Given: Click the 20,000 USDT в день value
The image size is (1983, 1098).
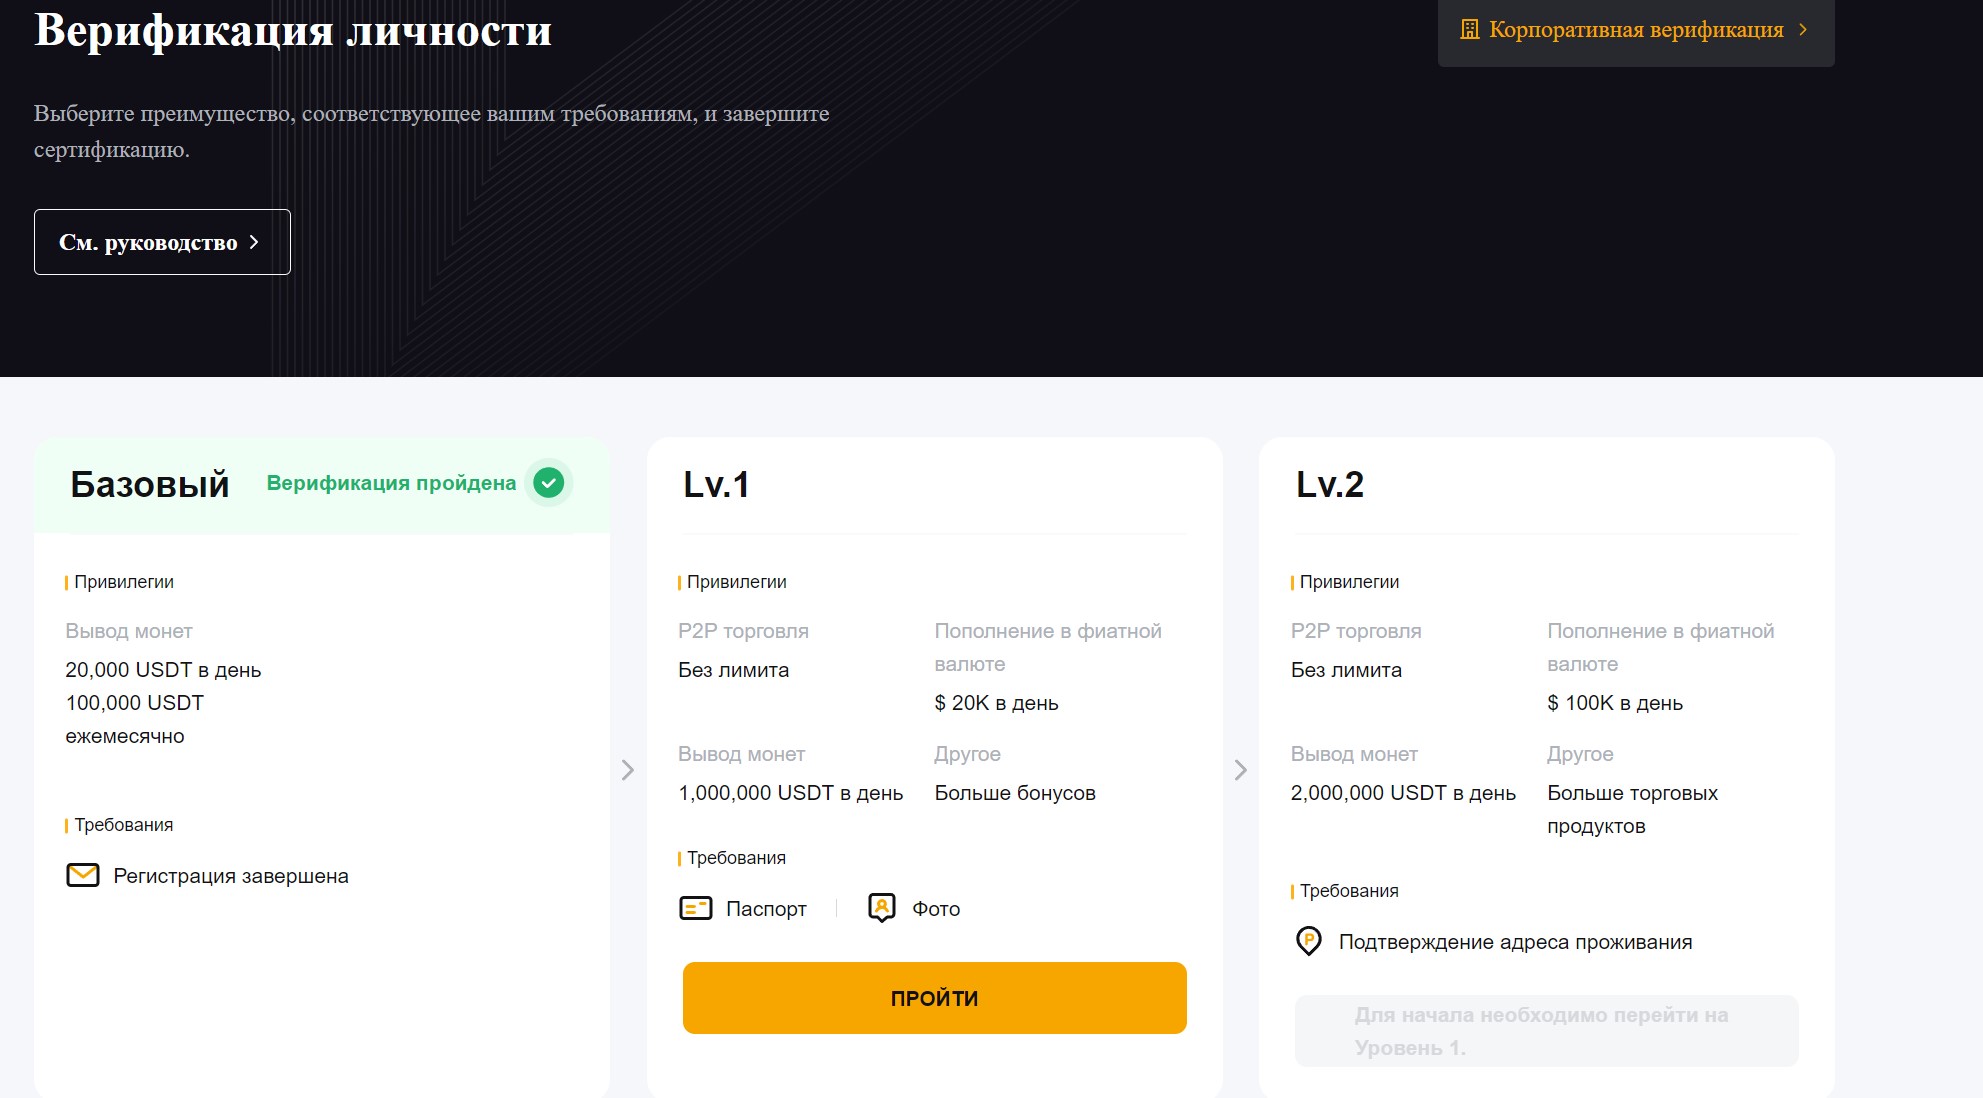Looking at the screenshot, I should tap(163, 670).
